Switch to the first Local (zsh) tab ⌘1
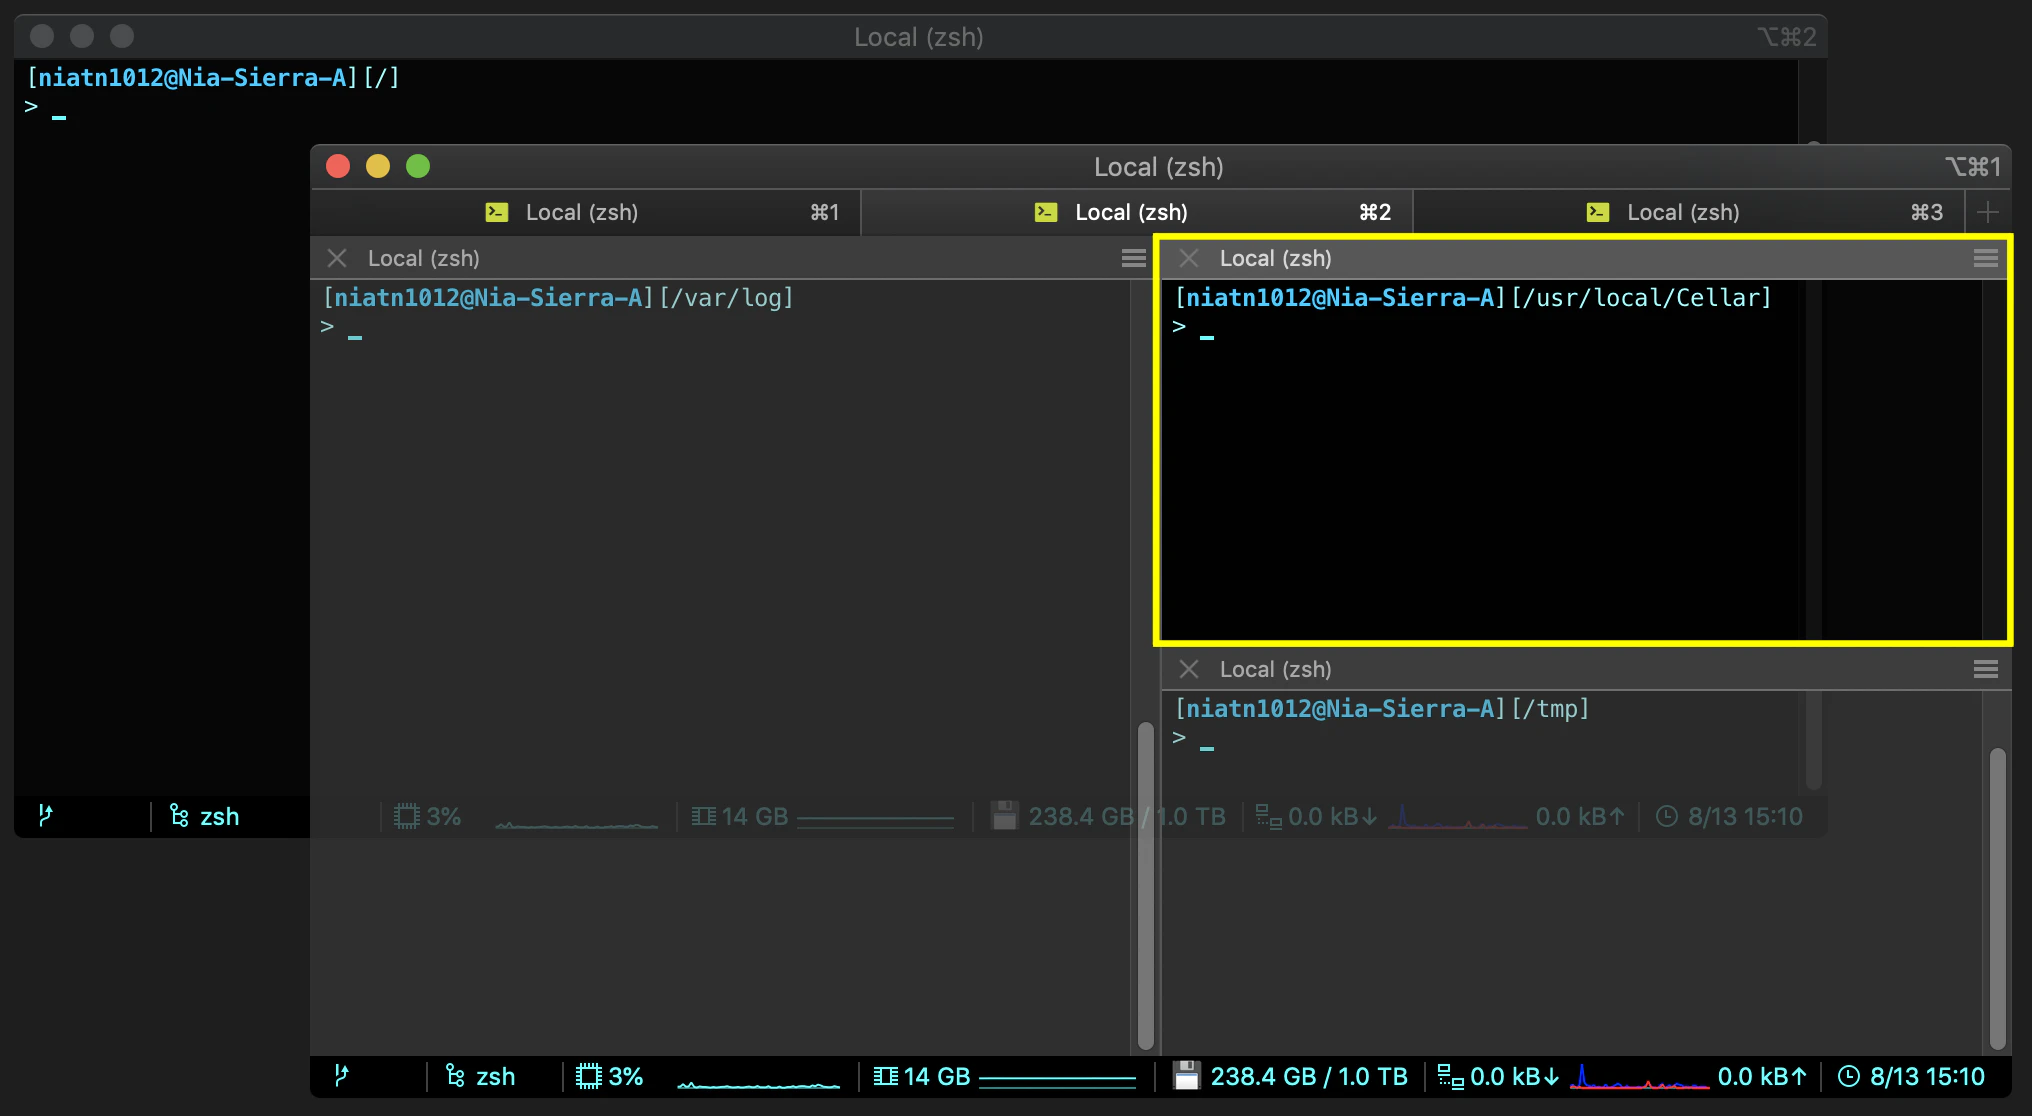Image resolution: width=2032 pixels, height=1116 pixels. pyautogui.click(x=586, y=212)
